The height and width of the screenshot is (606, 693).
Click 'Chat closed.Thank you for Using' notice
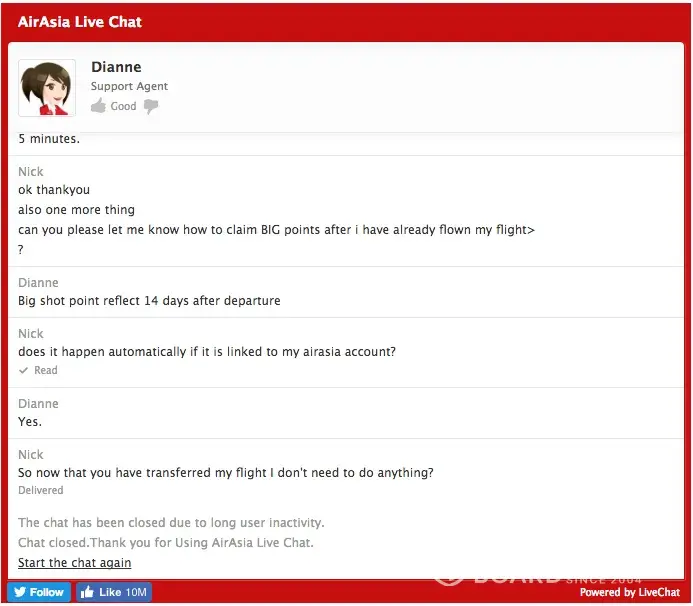pyautogui.click(x=166, y=542)
